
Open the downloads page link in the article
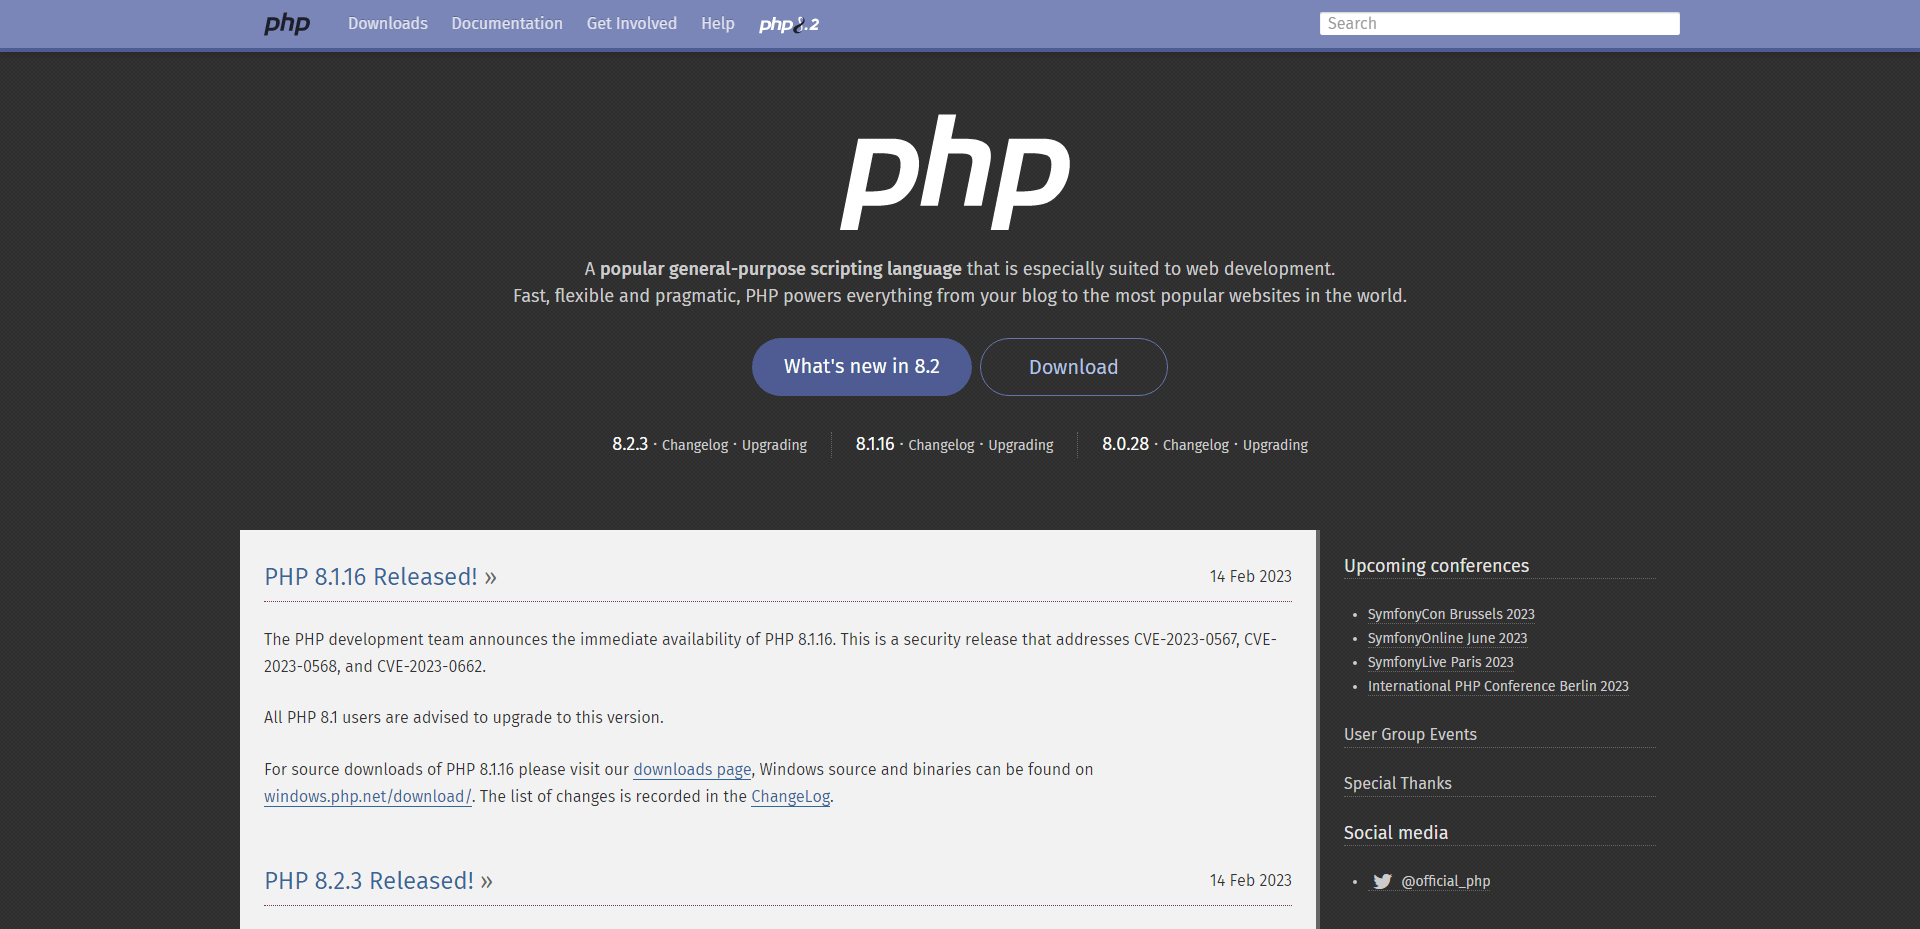point(692,769)
